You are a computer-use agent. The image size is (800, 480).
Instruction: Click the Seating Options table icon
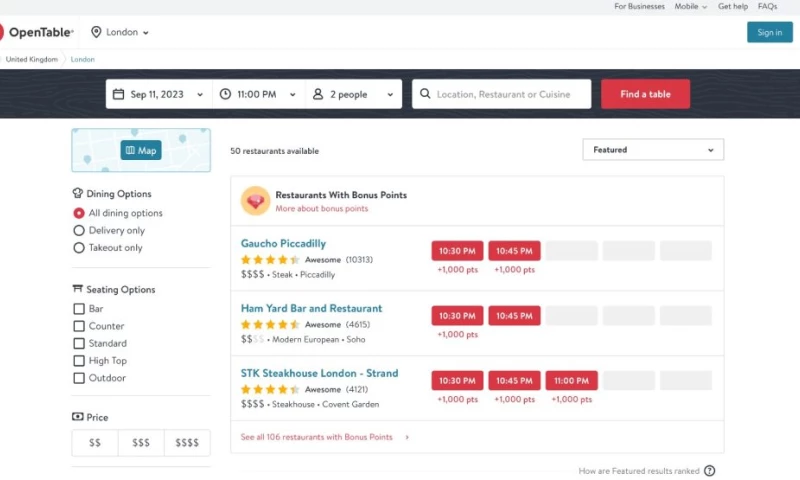[x=78, y=289]
